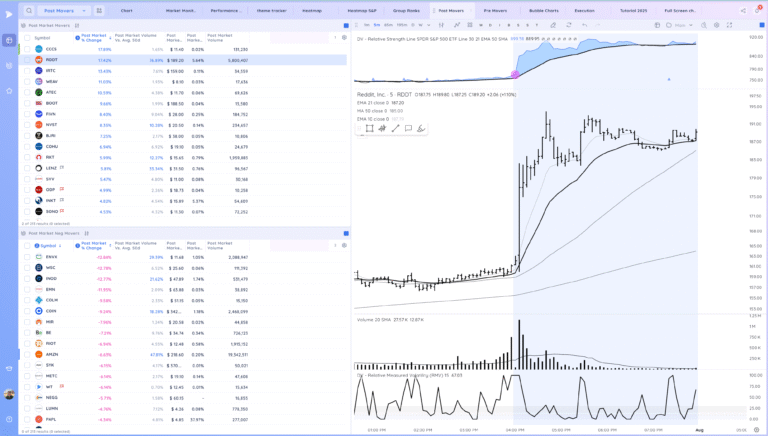The width and height of the screenshot is (768, 436).
Task: Open the help icon at sidebar bottom
Action: coord(9,419)
